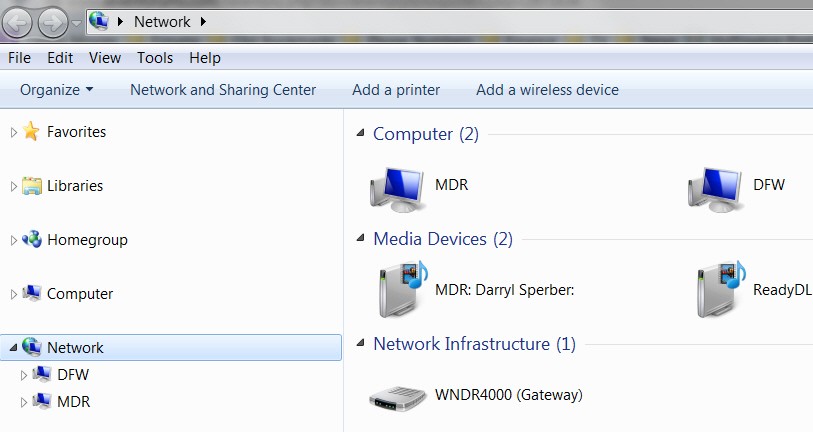
Task: Collapse the Media Devices group
Action: pos(360,239)
